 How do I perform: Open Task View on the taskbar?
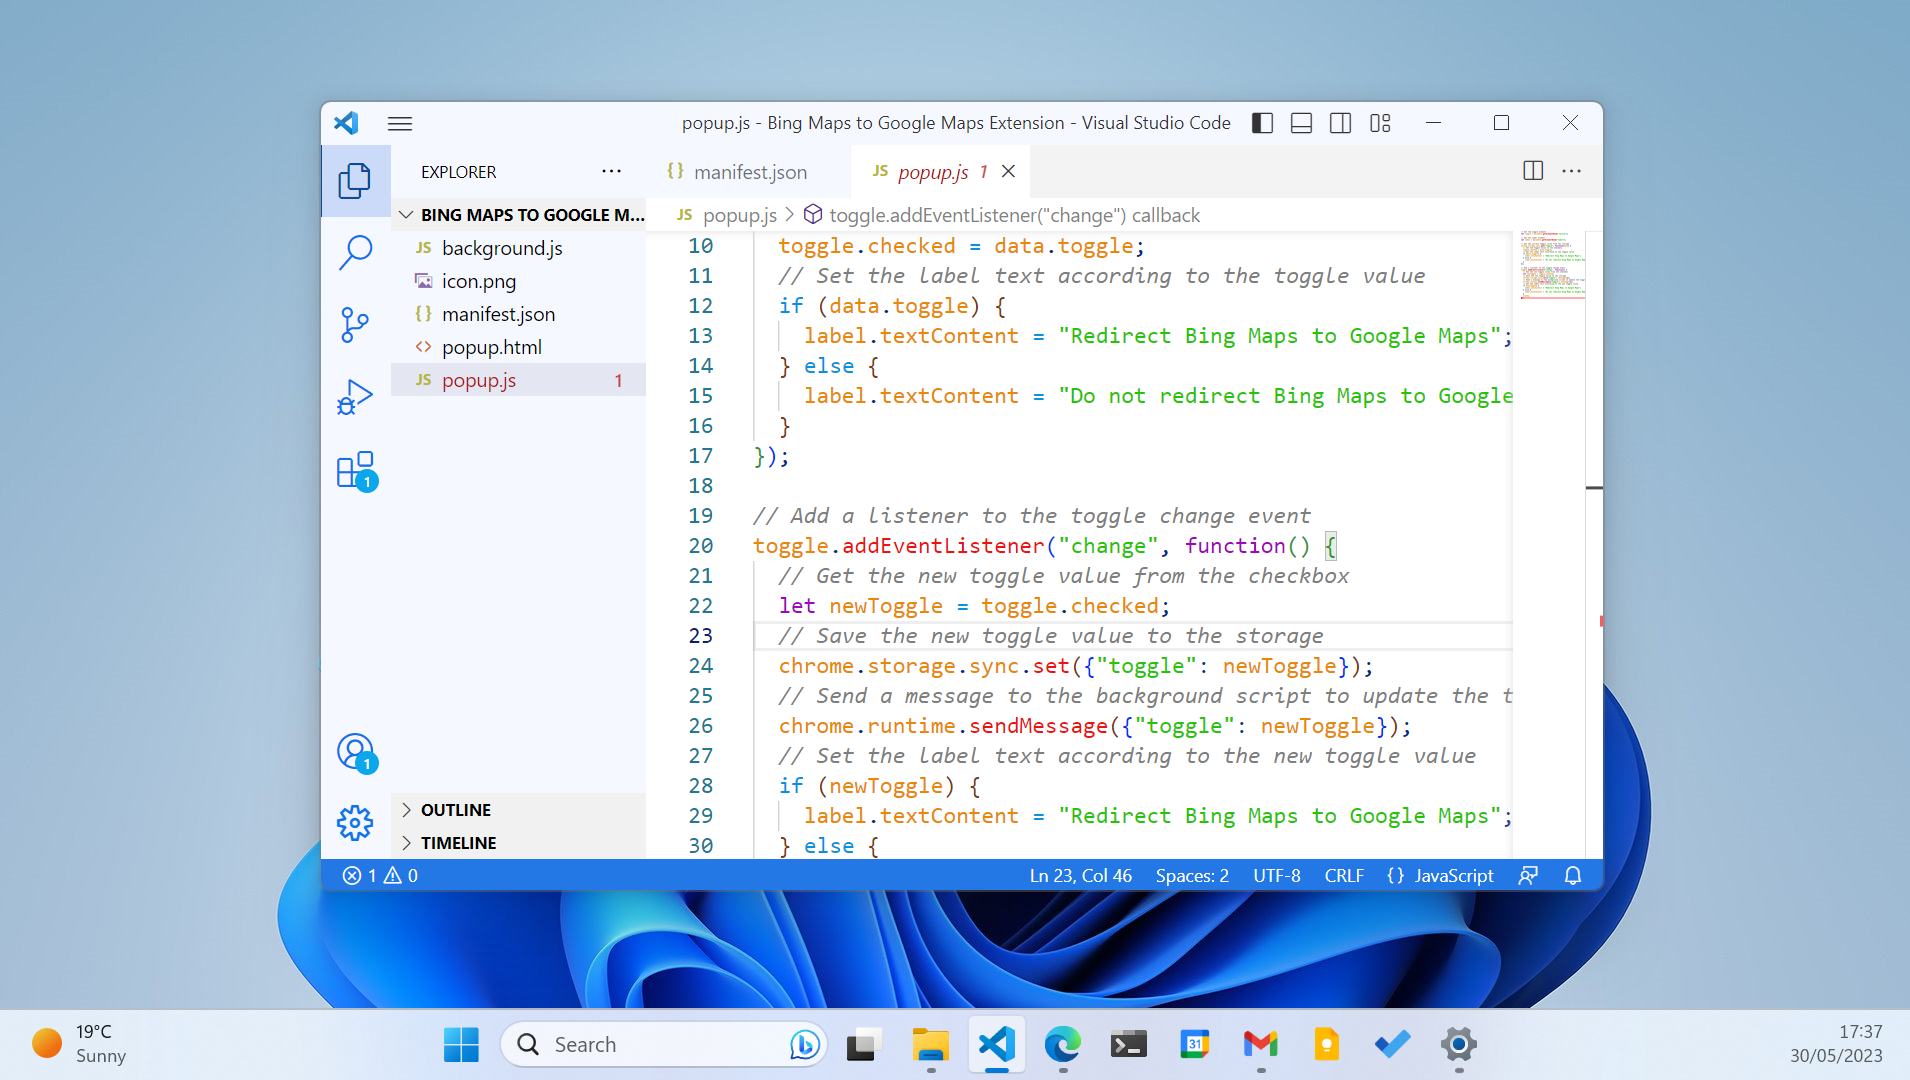pyautogui.click(x=864, y=1045)
